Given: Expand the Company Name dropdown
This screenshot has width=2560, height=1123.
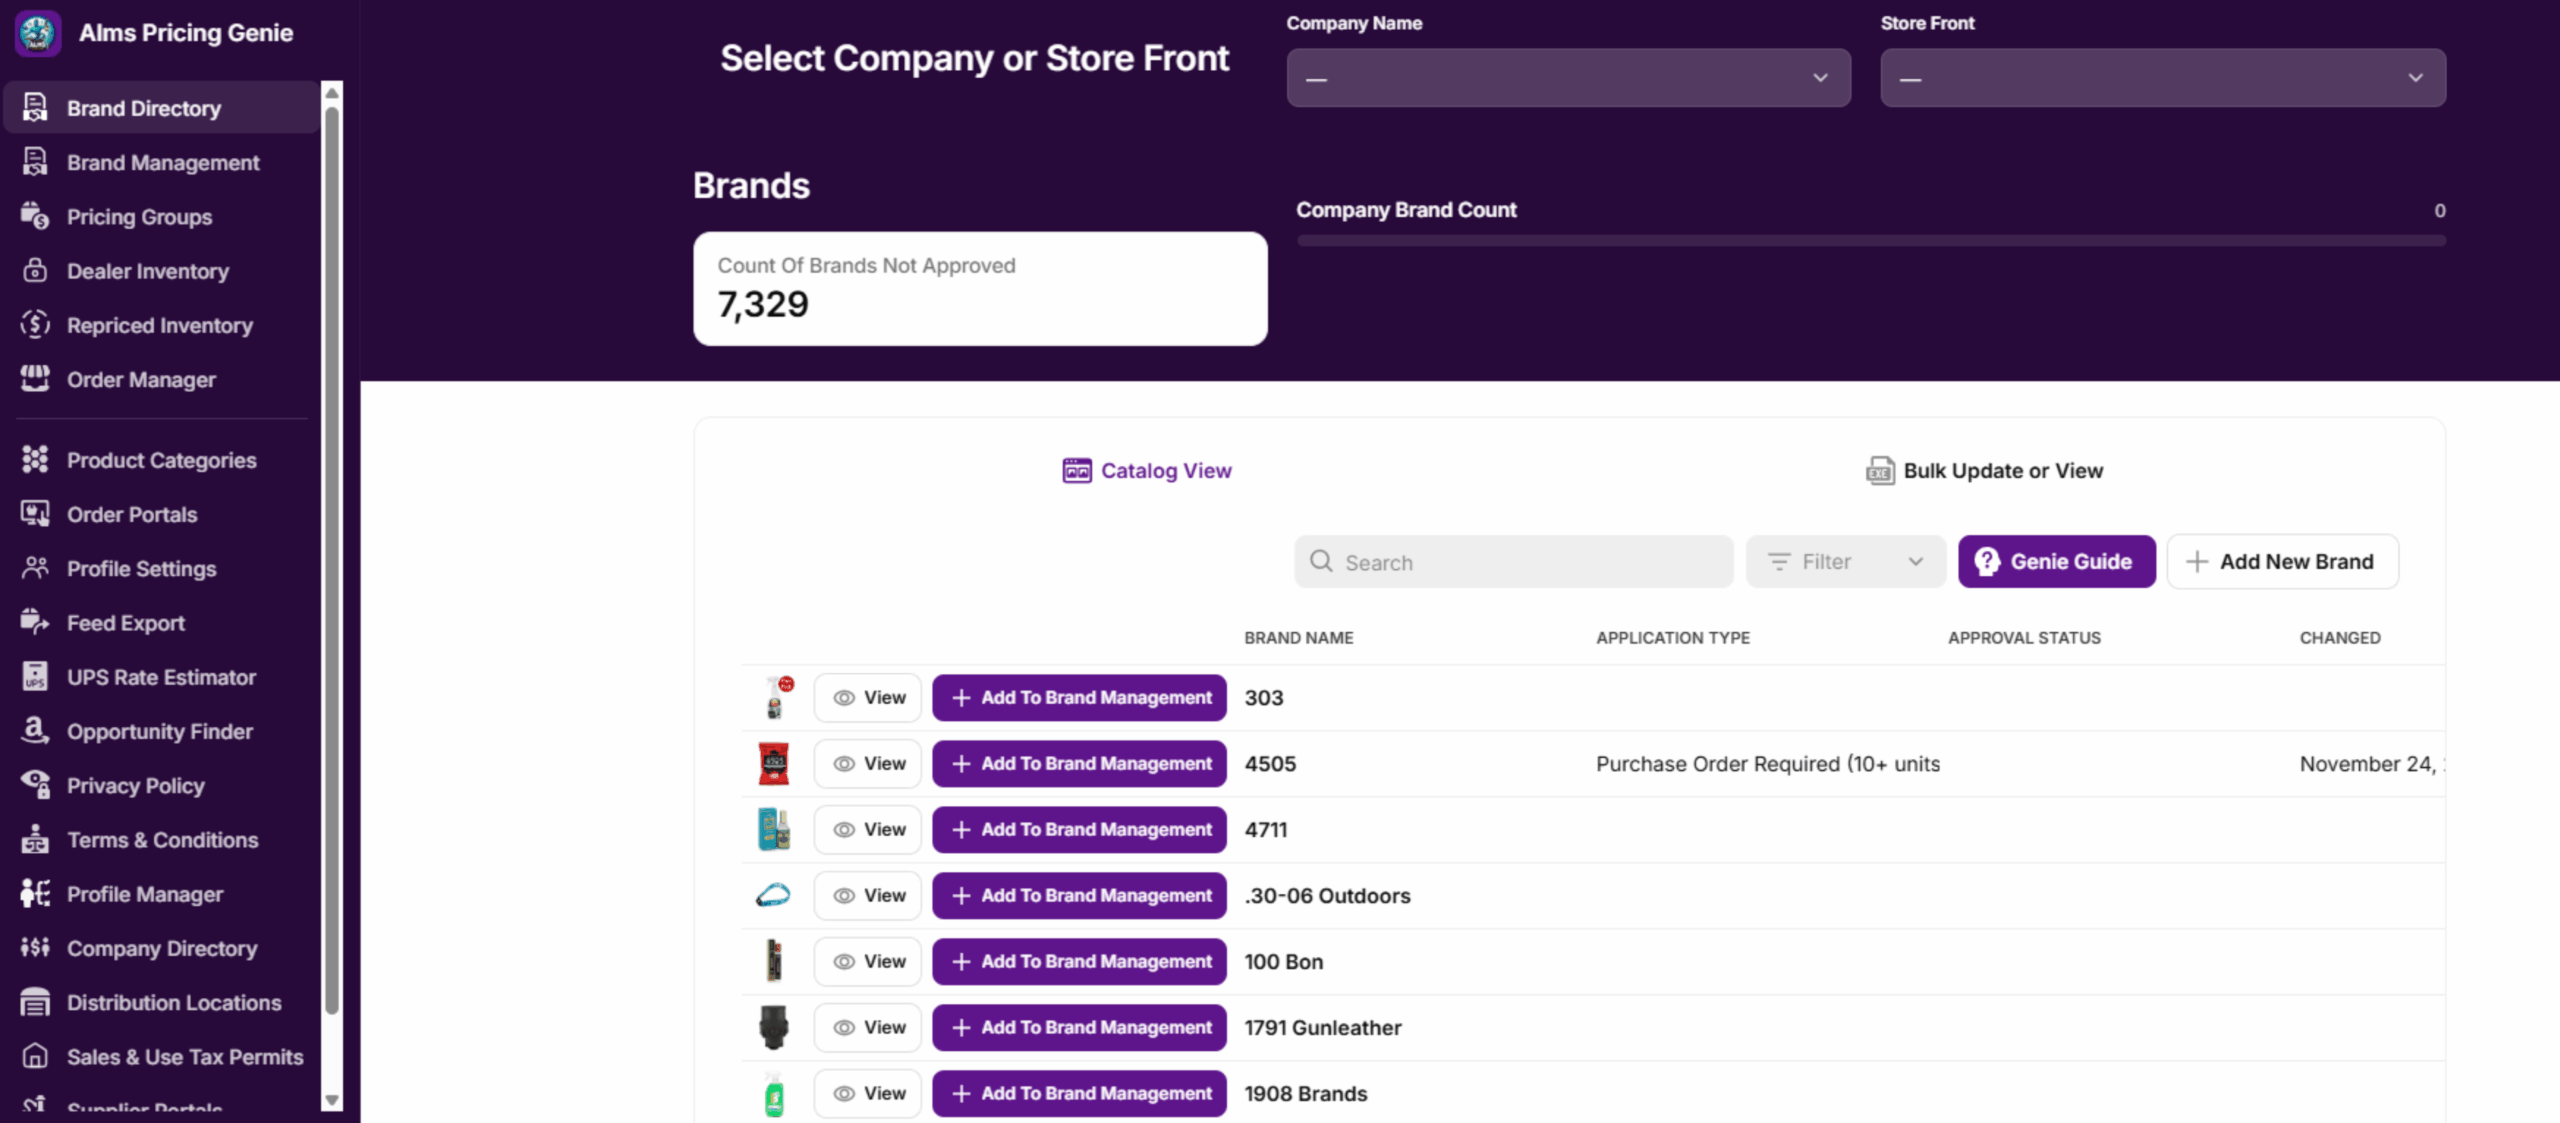Looking at the screenshot, I should (x=1568, y=78).
